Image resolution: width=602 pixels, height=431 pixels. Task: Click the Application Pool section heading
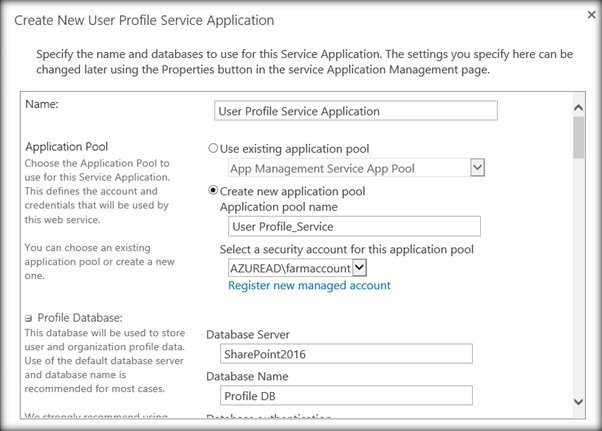tap(67, 146)
